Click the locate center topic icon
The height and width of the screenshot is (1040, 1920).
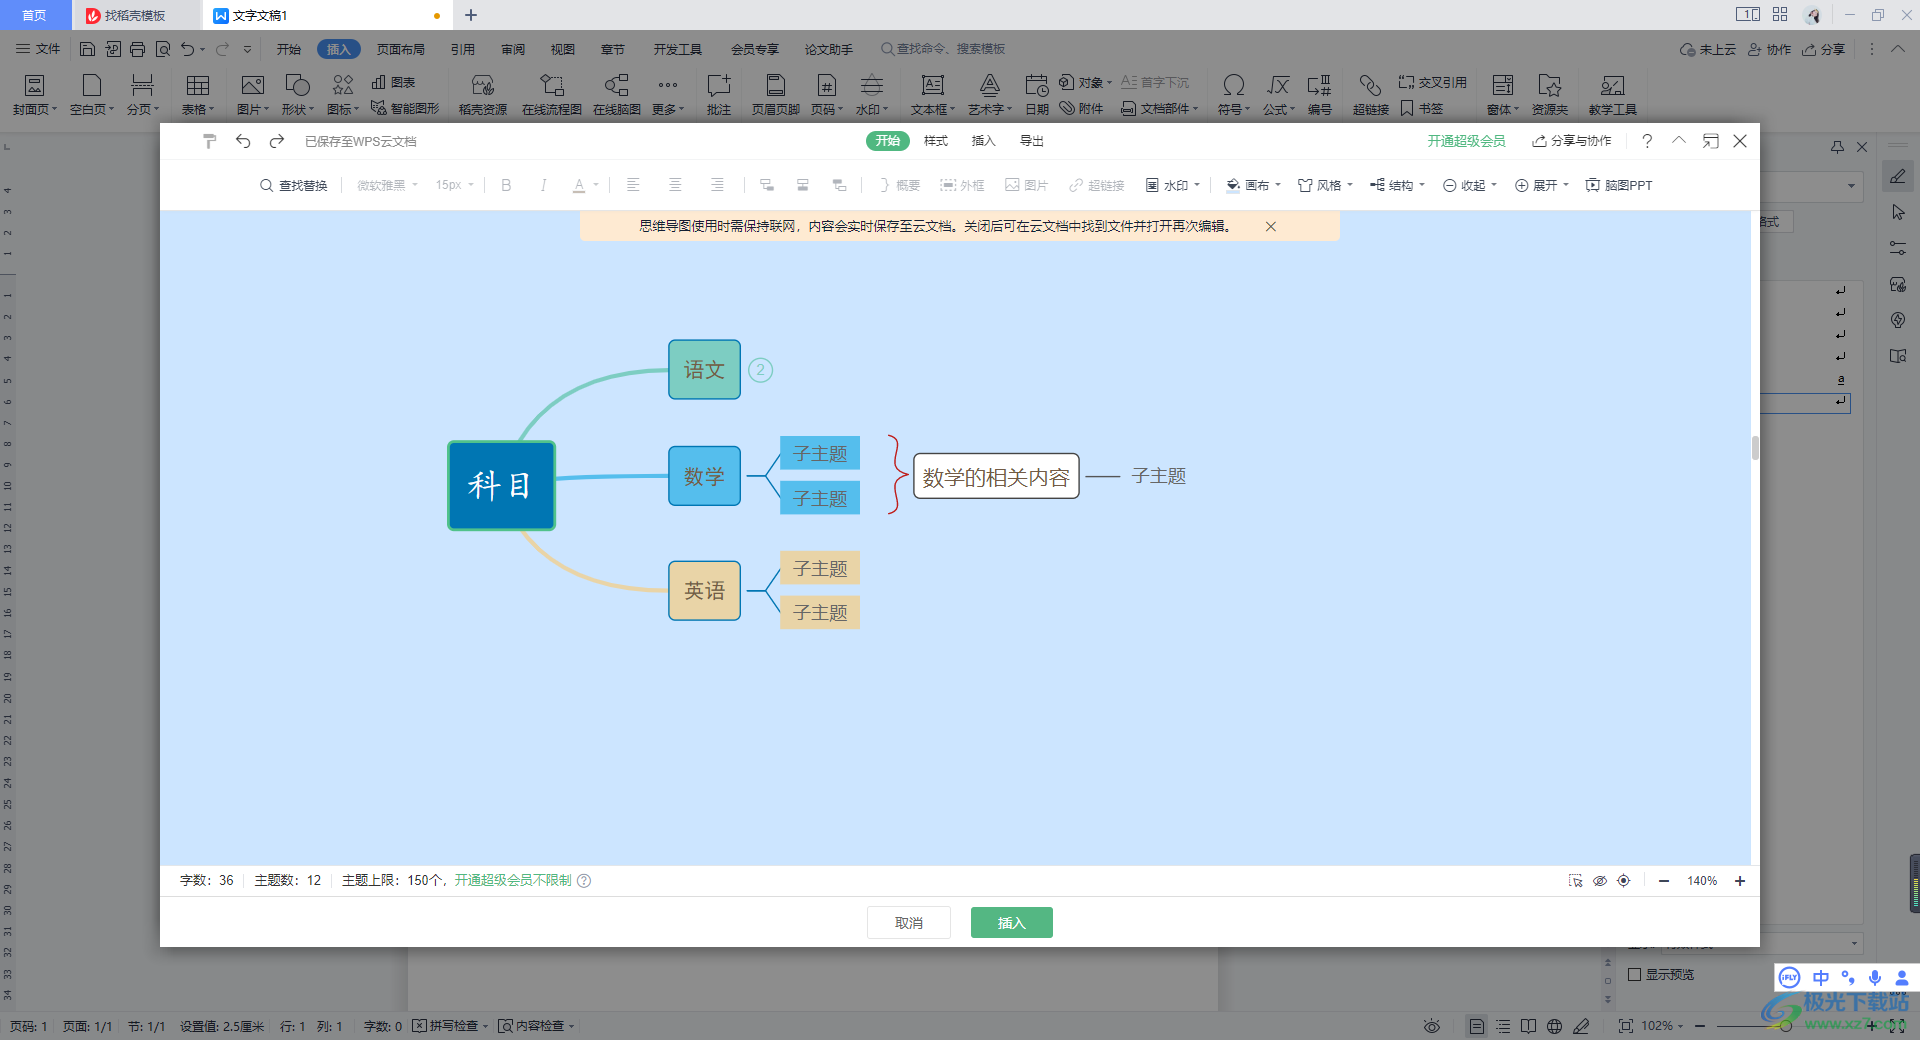point(1624,881)
